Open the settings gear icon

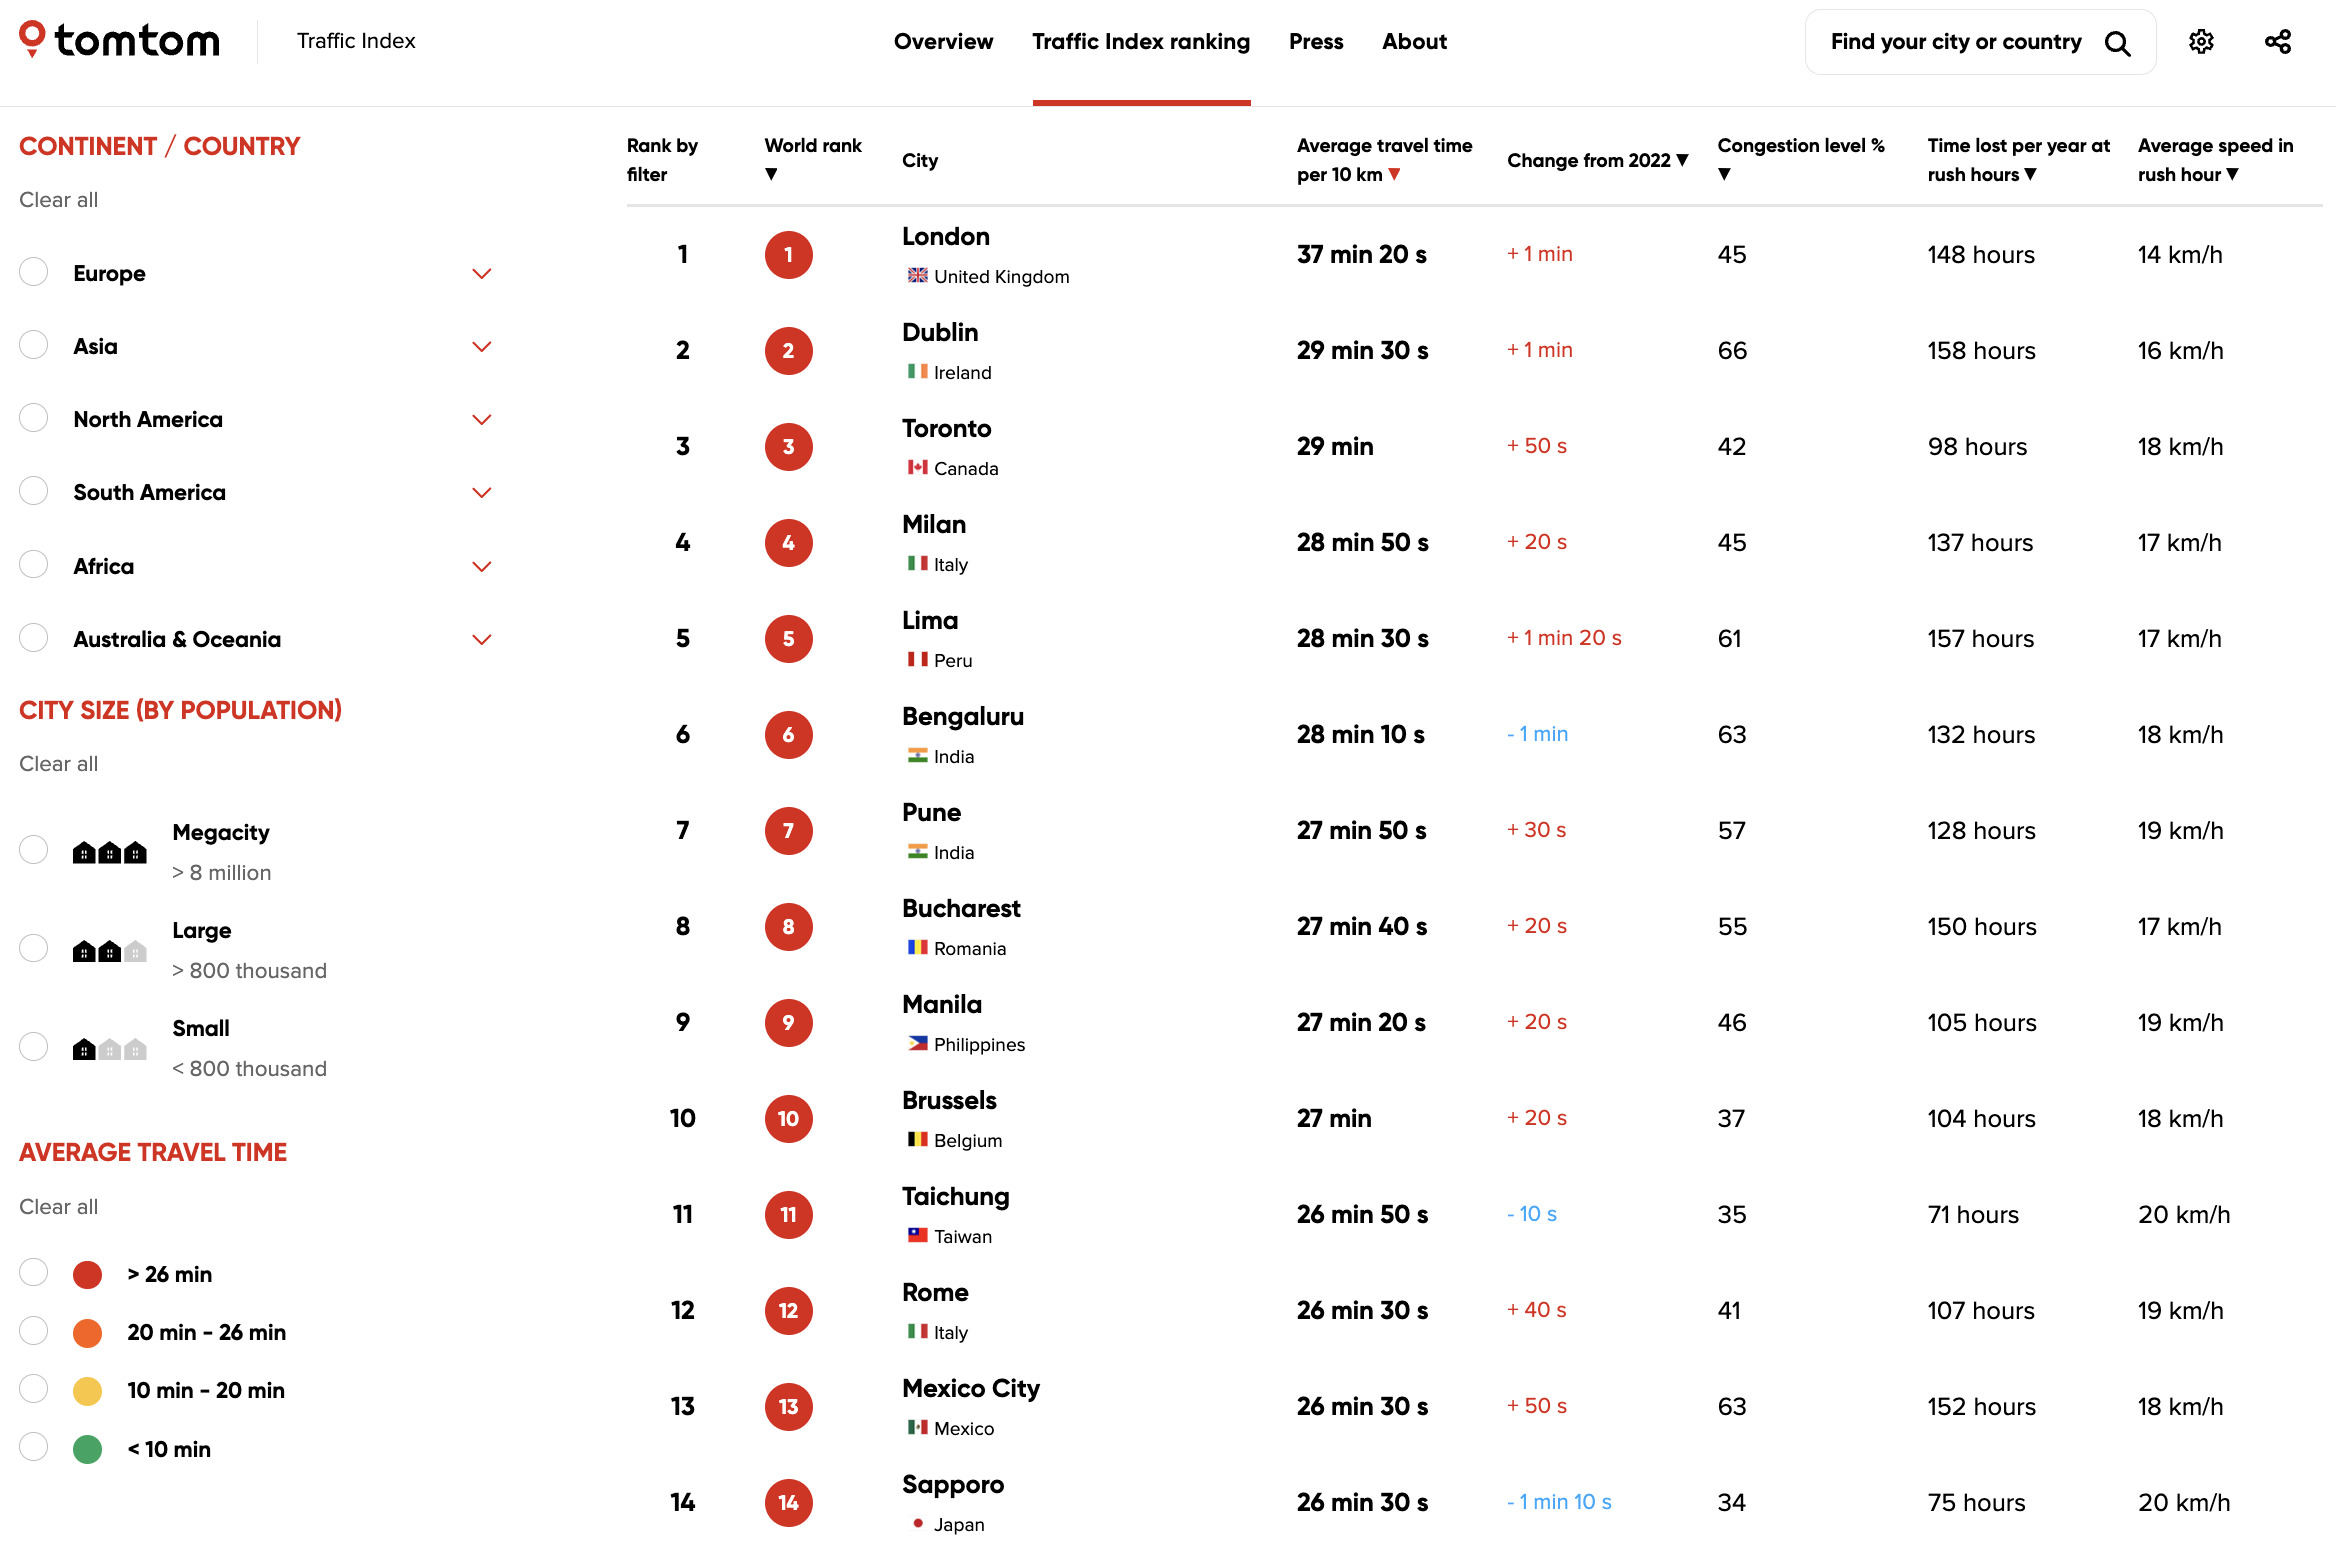pyautogui.click(x=2201, y=42)
